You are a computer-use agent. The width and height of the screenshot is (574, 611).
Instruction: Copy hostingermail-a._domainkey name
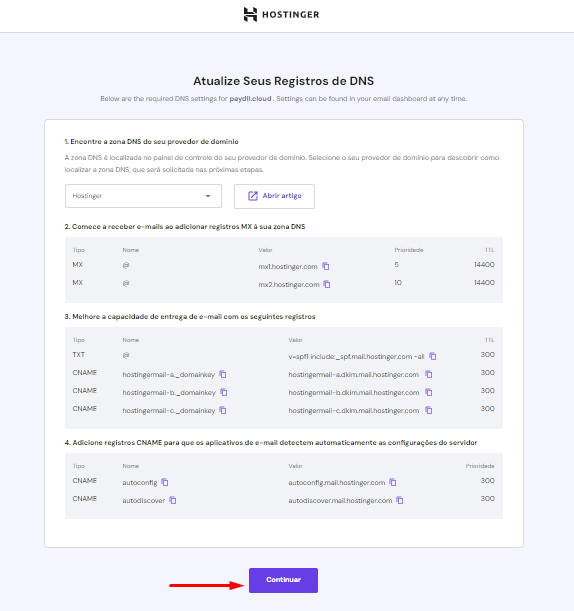pos(223,374)
